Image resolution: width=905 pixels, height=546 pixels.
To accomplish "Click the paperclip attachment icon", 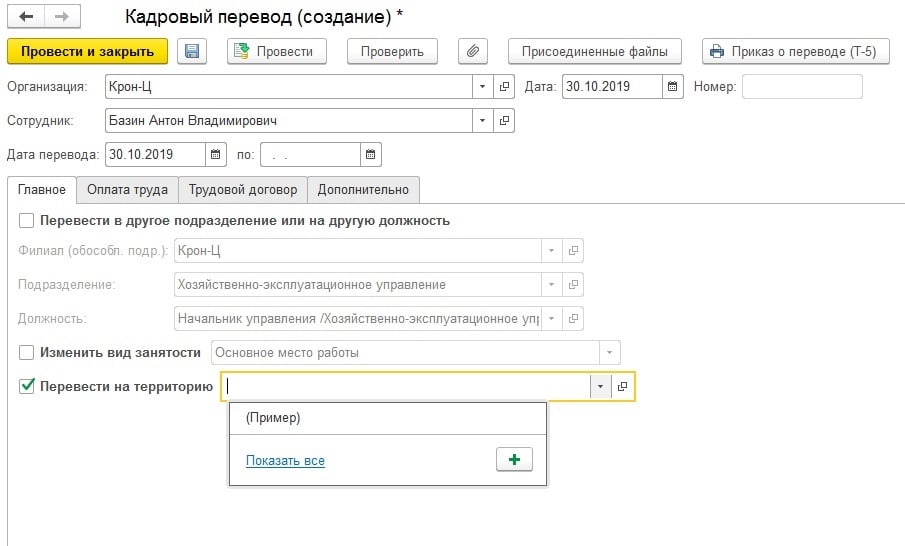I will pyautogui.click(x=472, y=52).
